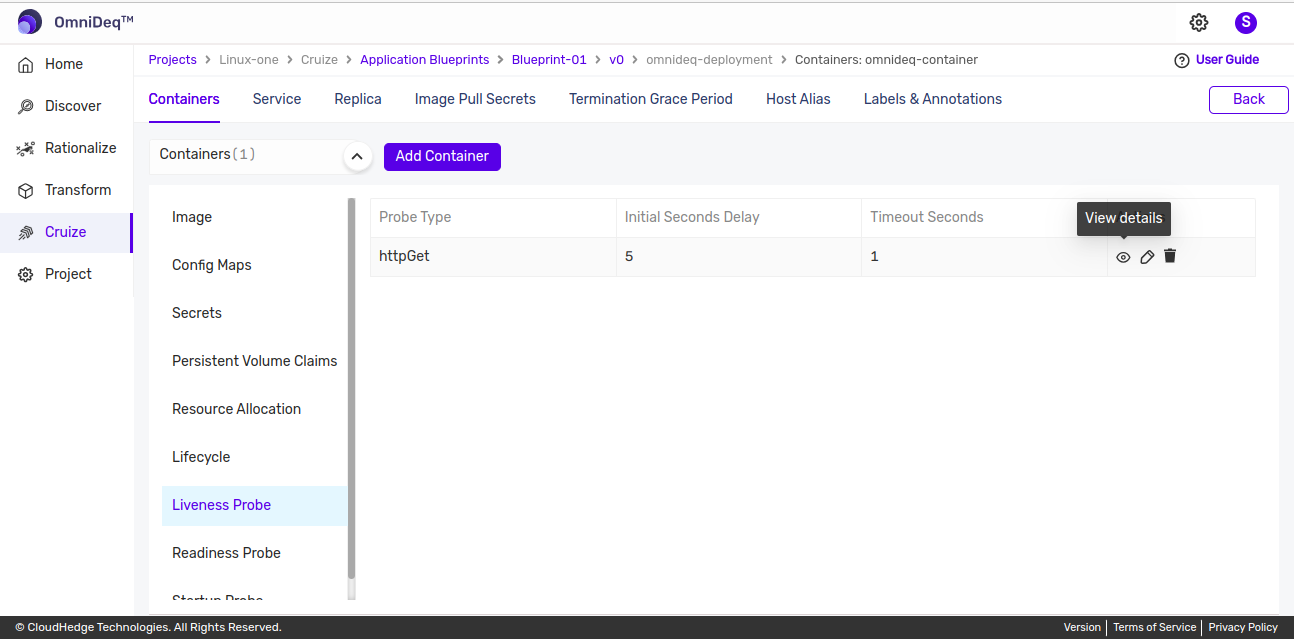Go to Projects breadcrumb
1294x639 pixels.
tap(173, 60)
